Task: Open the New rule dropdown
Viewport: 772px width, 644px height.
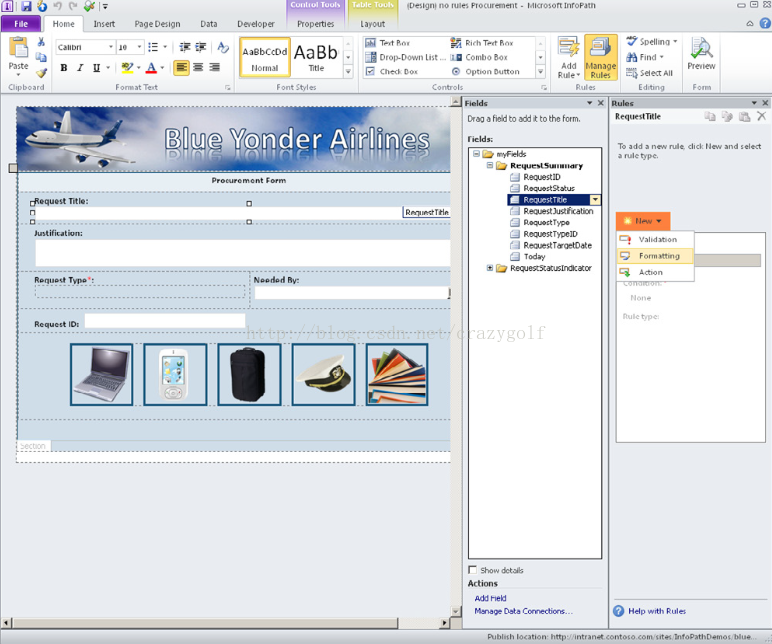Action: (643, 221)
